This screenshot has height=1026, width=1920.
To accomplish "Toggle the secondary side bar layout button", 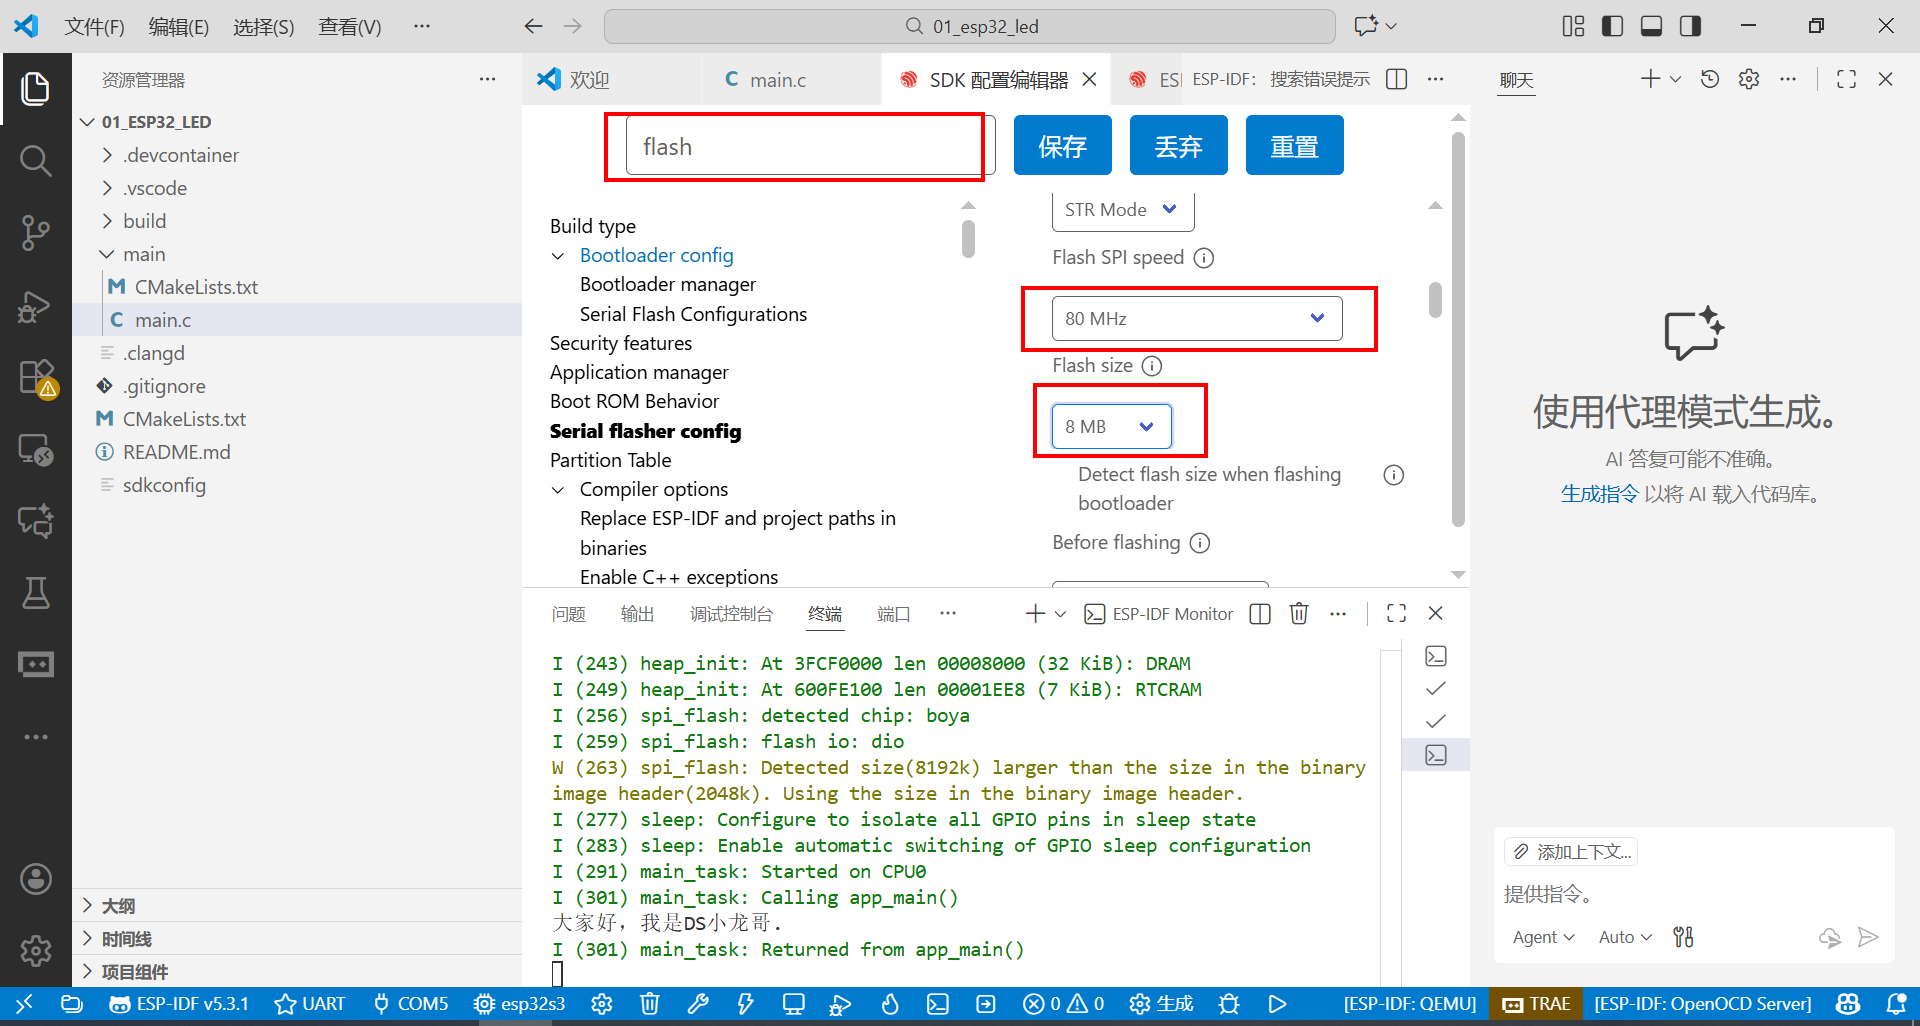I will [x=1690, y=26].
